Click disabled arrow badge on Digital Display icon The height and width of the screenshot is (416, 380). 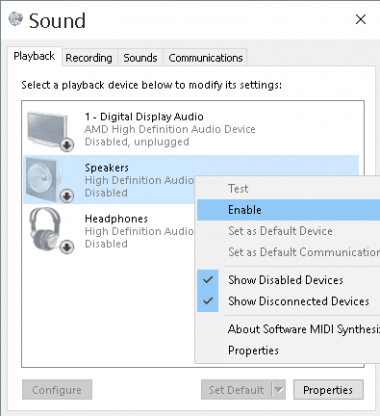(x=67, y=145)
